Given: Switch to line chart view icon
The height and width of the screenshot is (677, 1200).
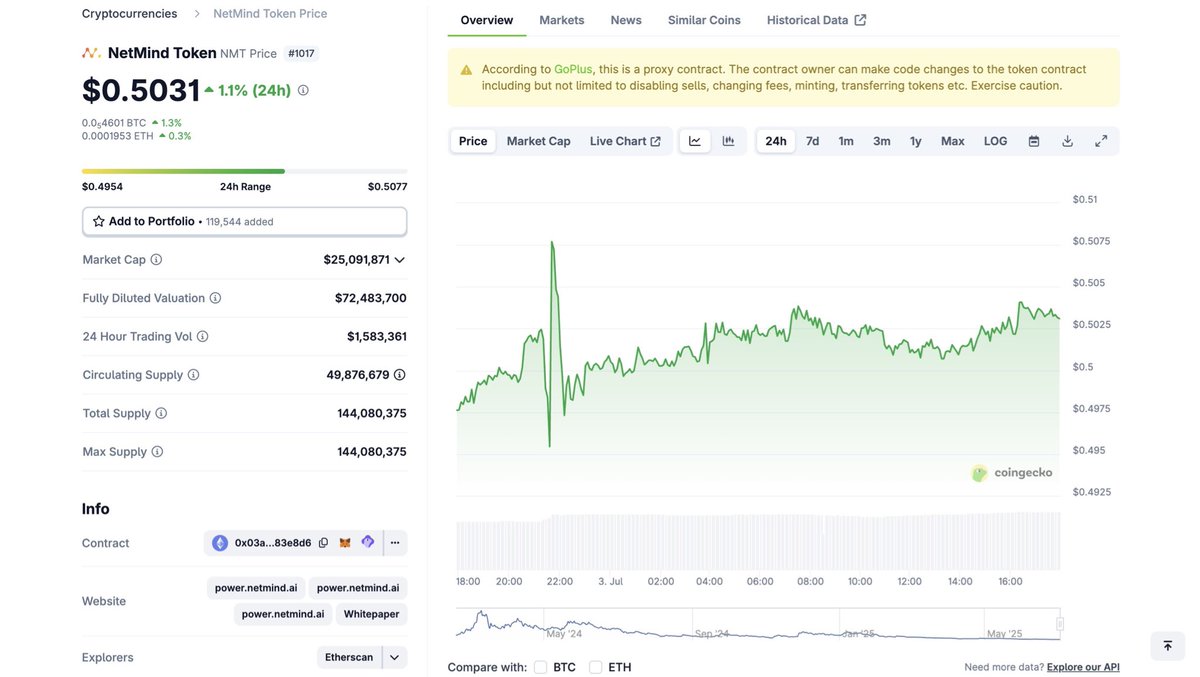Looking at the screenshot, I should coord(695,141).
